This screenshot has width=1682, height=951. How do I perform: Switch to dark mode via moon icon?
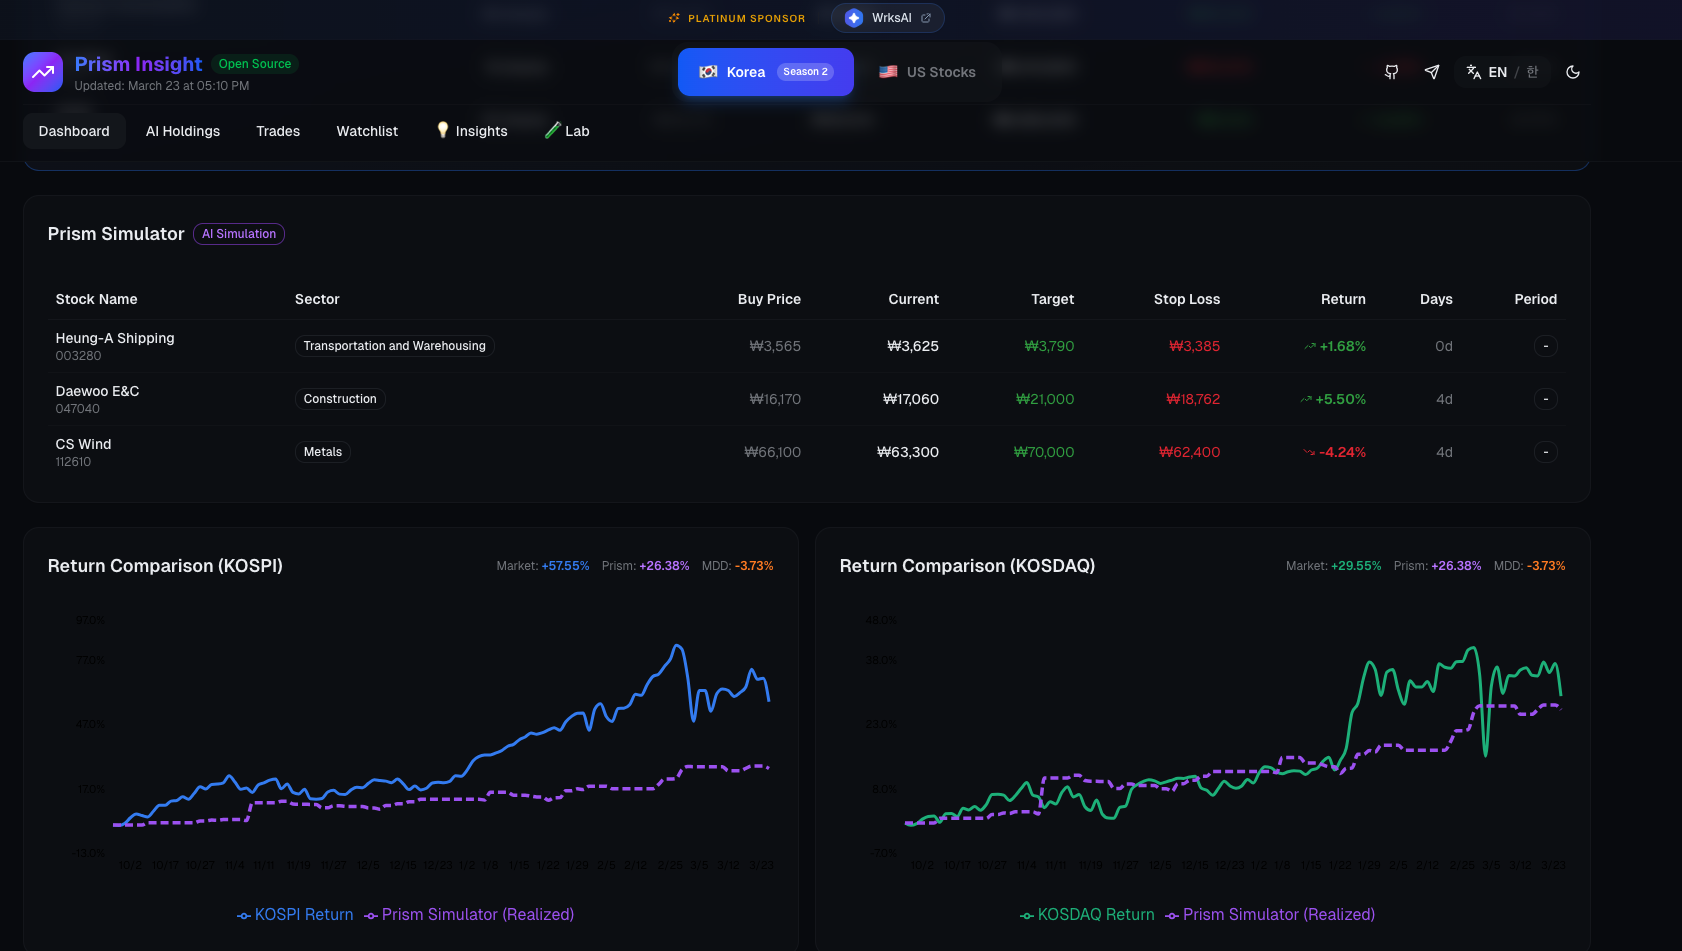pyautogui.click(x=1573, y=71)
